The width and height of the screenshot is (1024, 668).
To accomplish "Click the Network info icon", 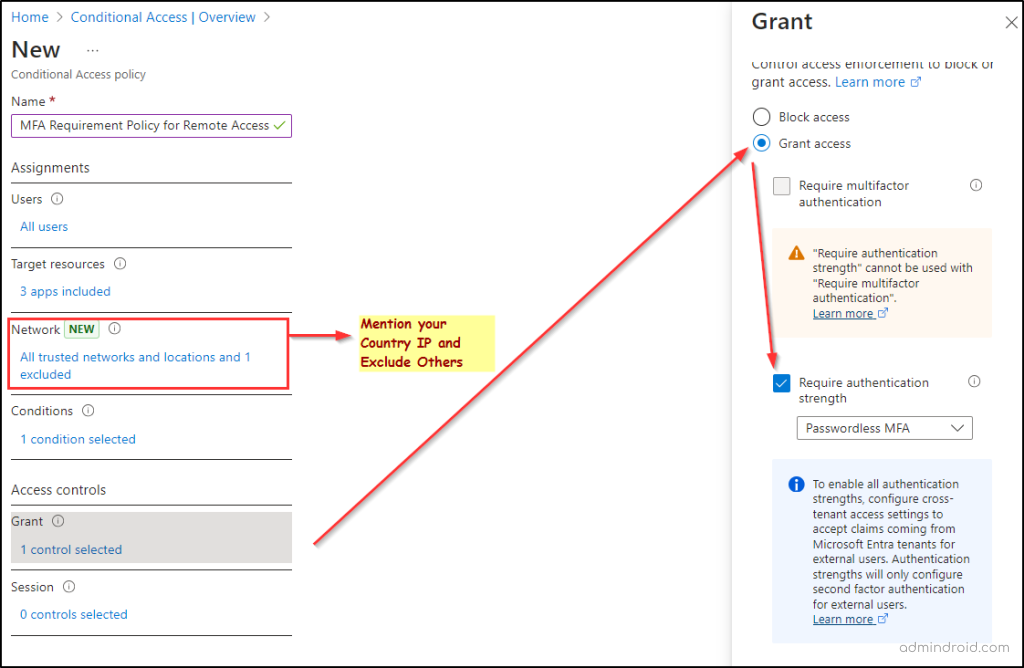I will click(x=115, y=328).
